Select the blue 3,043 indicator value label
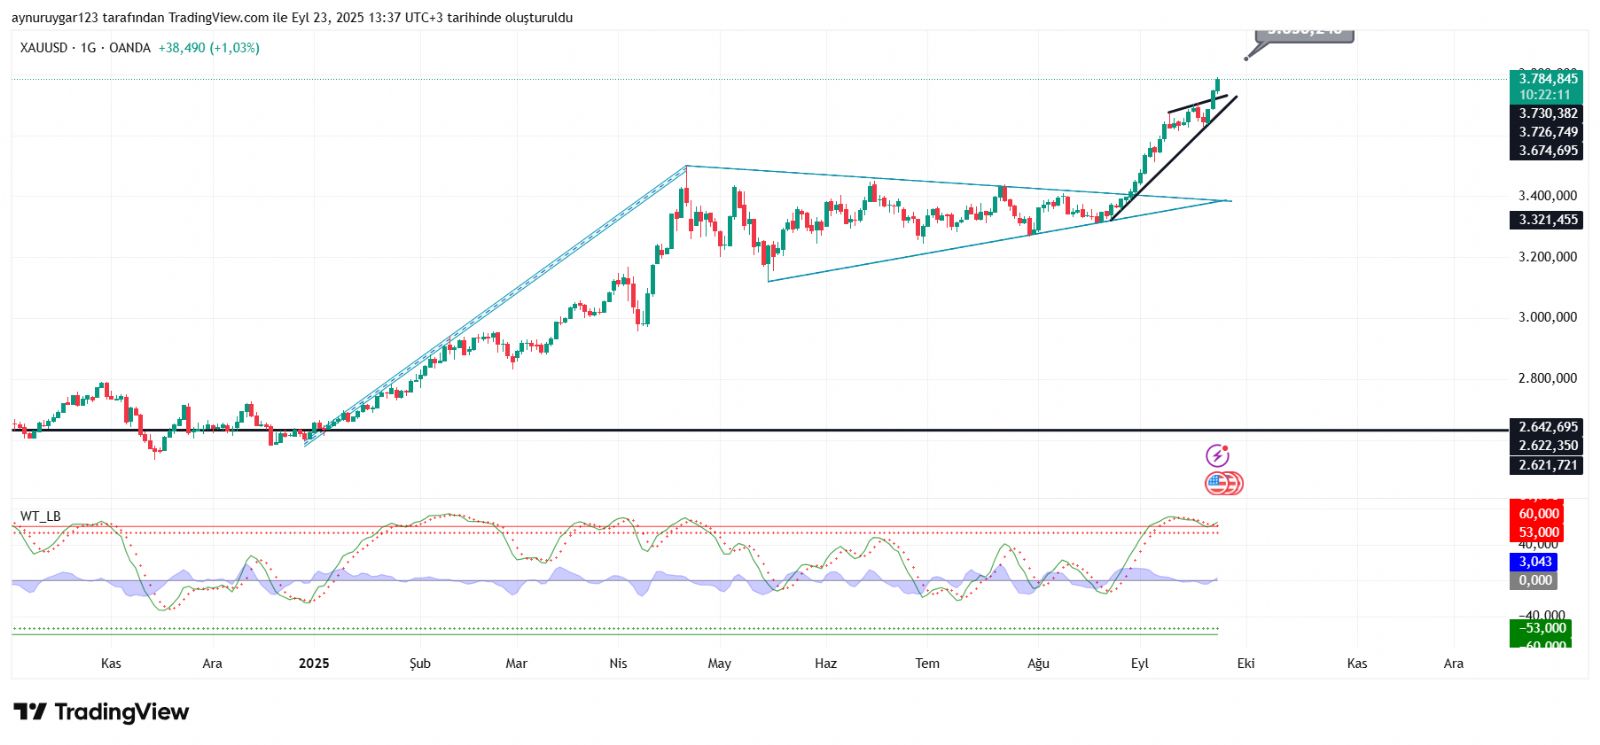Viewport: 1600px width, 745px height. (1535, 562)
